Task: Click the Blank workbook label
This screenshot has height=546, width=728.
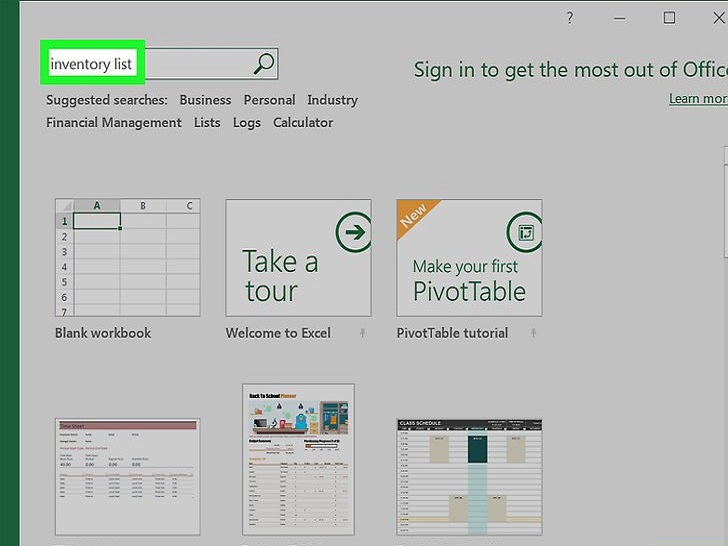Action: [103, 333]
